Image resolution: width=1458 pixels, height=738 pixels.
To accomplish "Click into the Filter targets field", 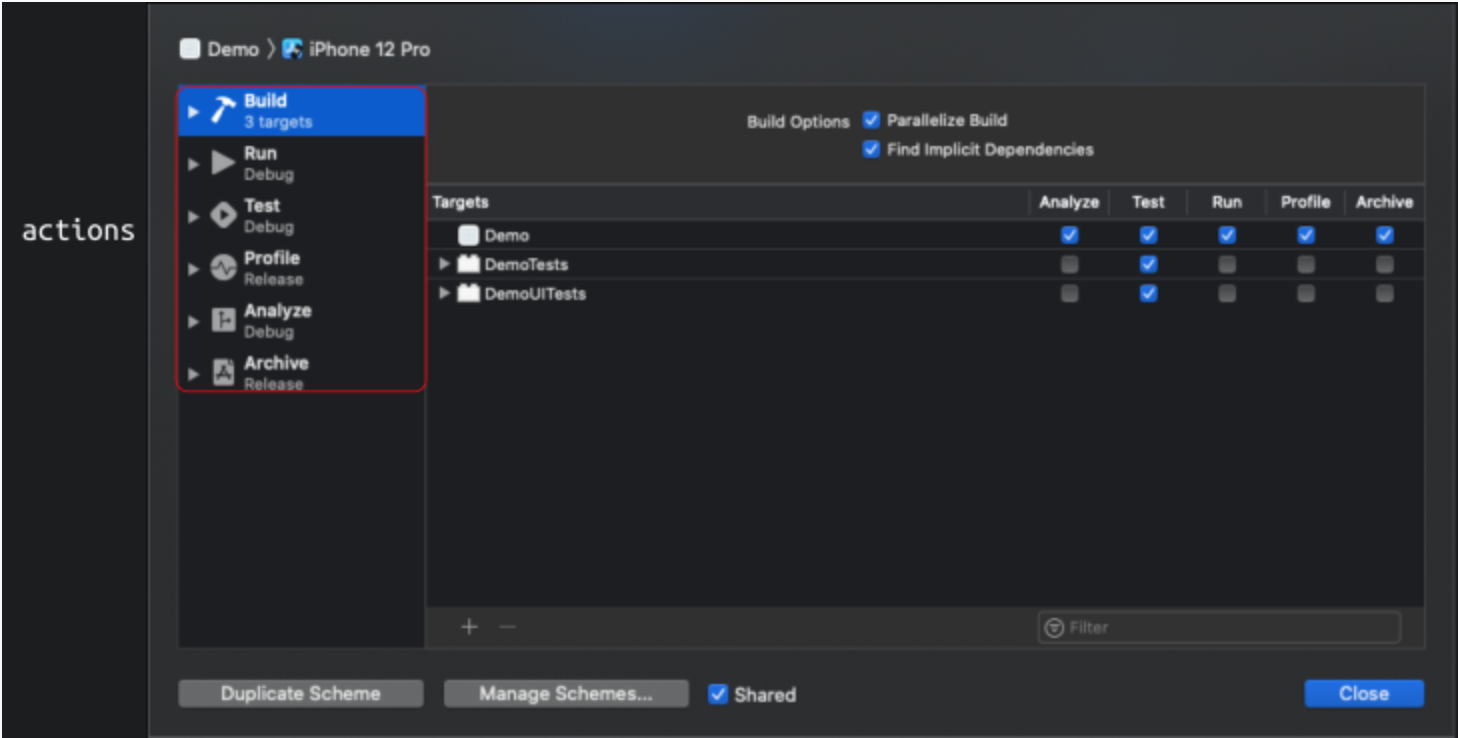I will coord(1219,628).
